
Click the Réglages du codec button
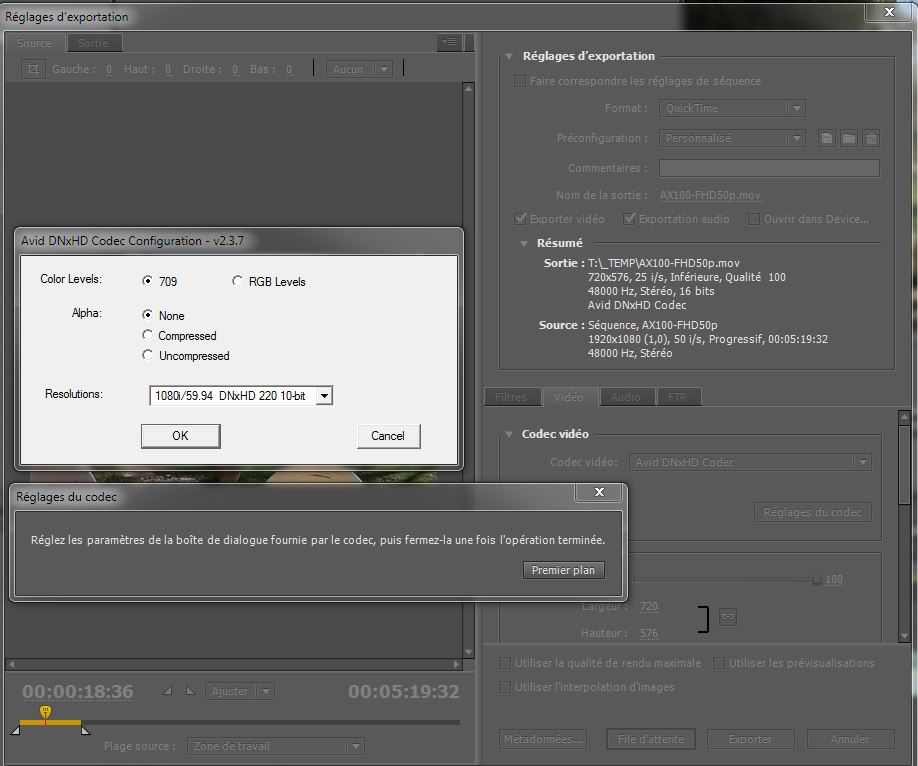813,512
